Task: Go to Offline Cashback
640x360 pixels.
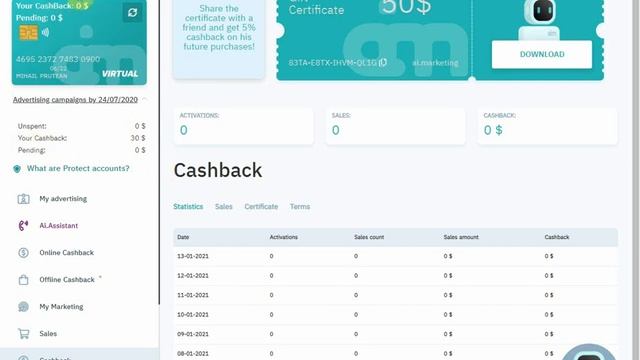Action: tap(67, 280)
